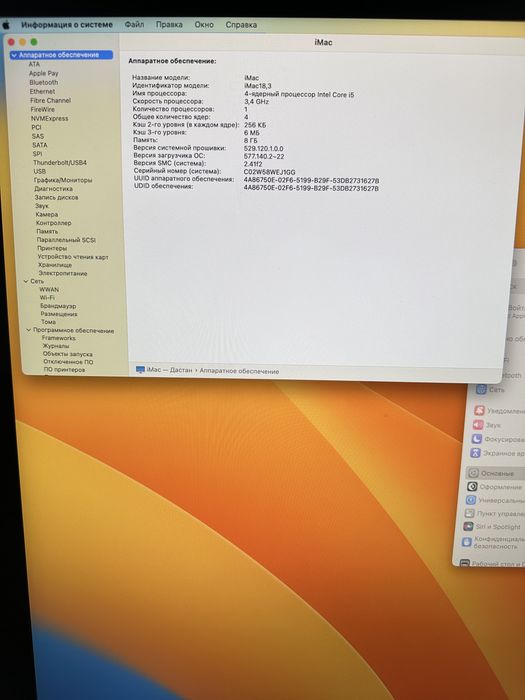Select Звук in the System Information sidebar

coord(42,206)
